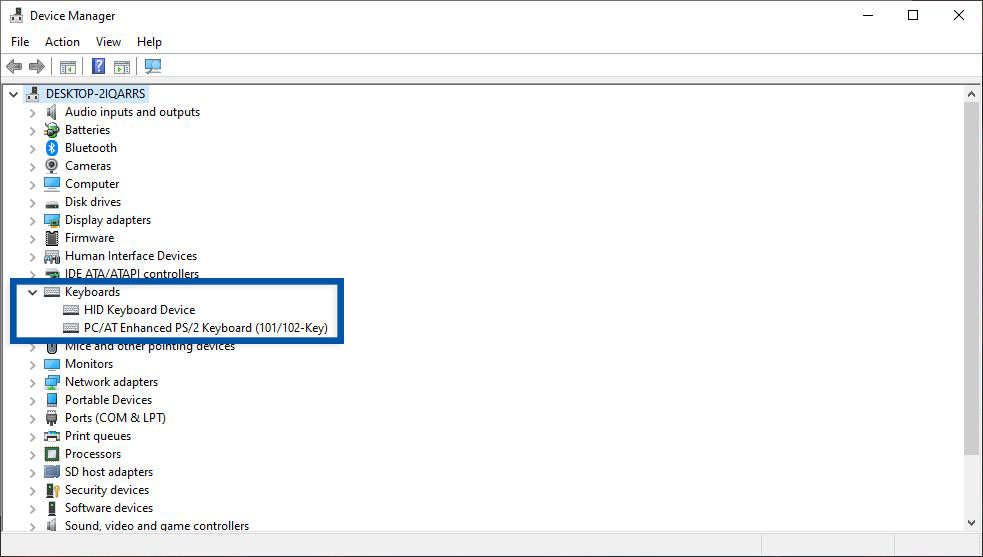Click the Scan for hardware changes monitor icon
Image resolution: width=983 pixels, height=557 pixels.
[x=152, y=66]
